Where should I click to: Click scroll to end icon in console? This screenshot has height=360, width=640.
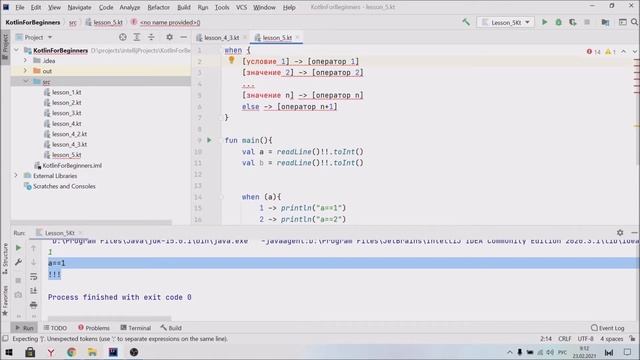[x=33, y=291]
